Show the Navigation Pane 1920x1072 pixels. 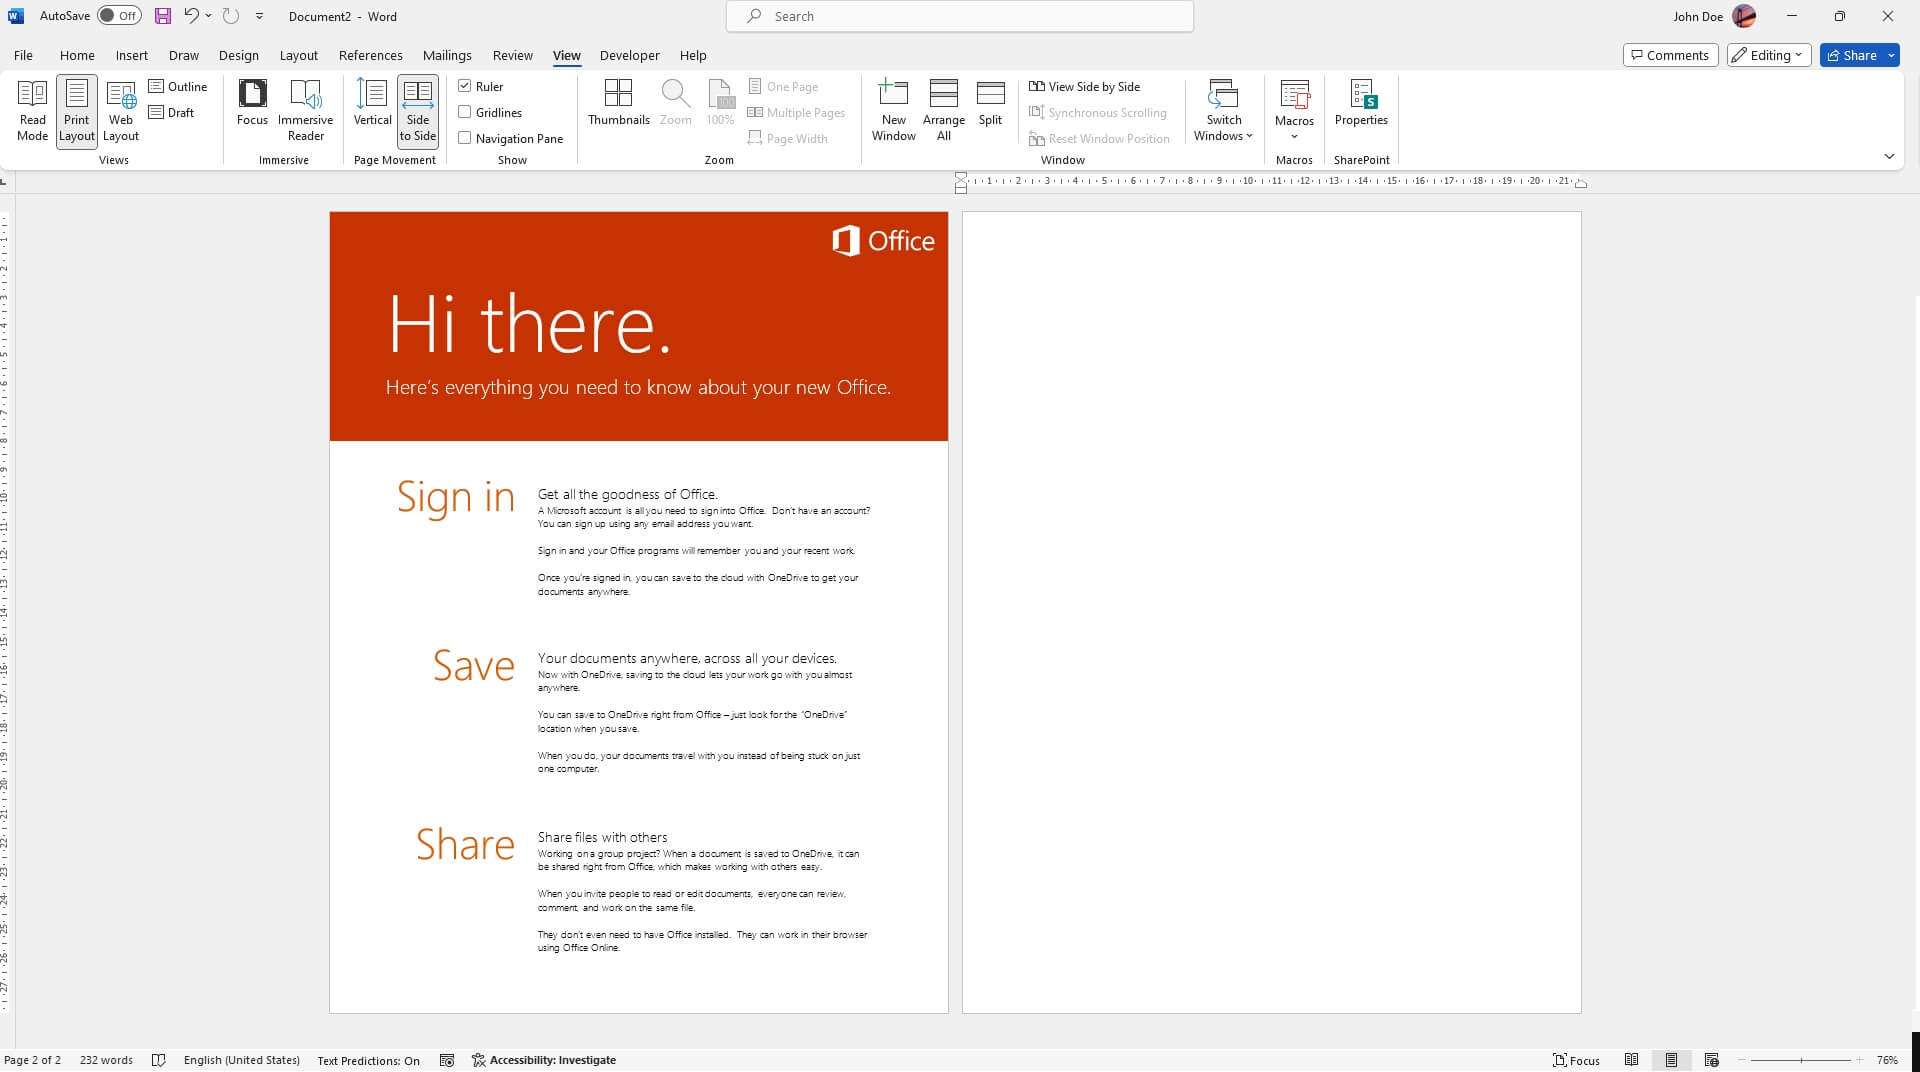click(465, 138)
